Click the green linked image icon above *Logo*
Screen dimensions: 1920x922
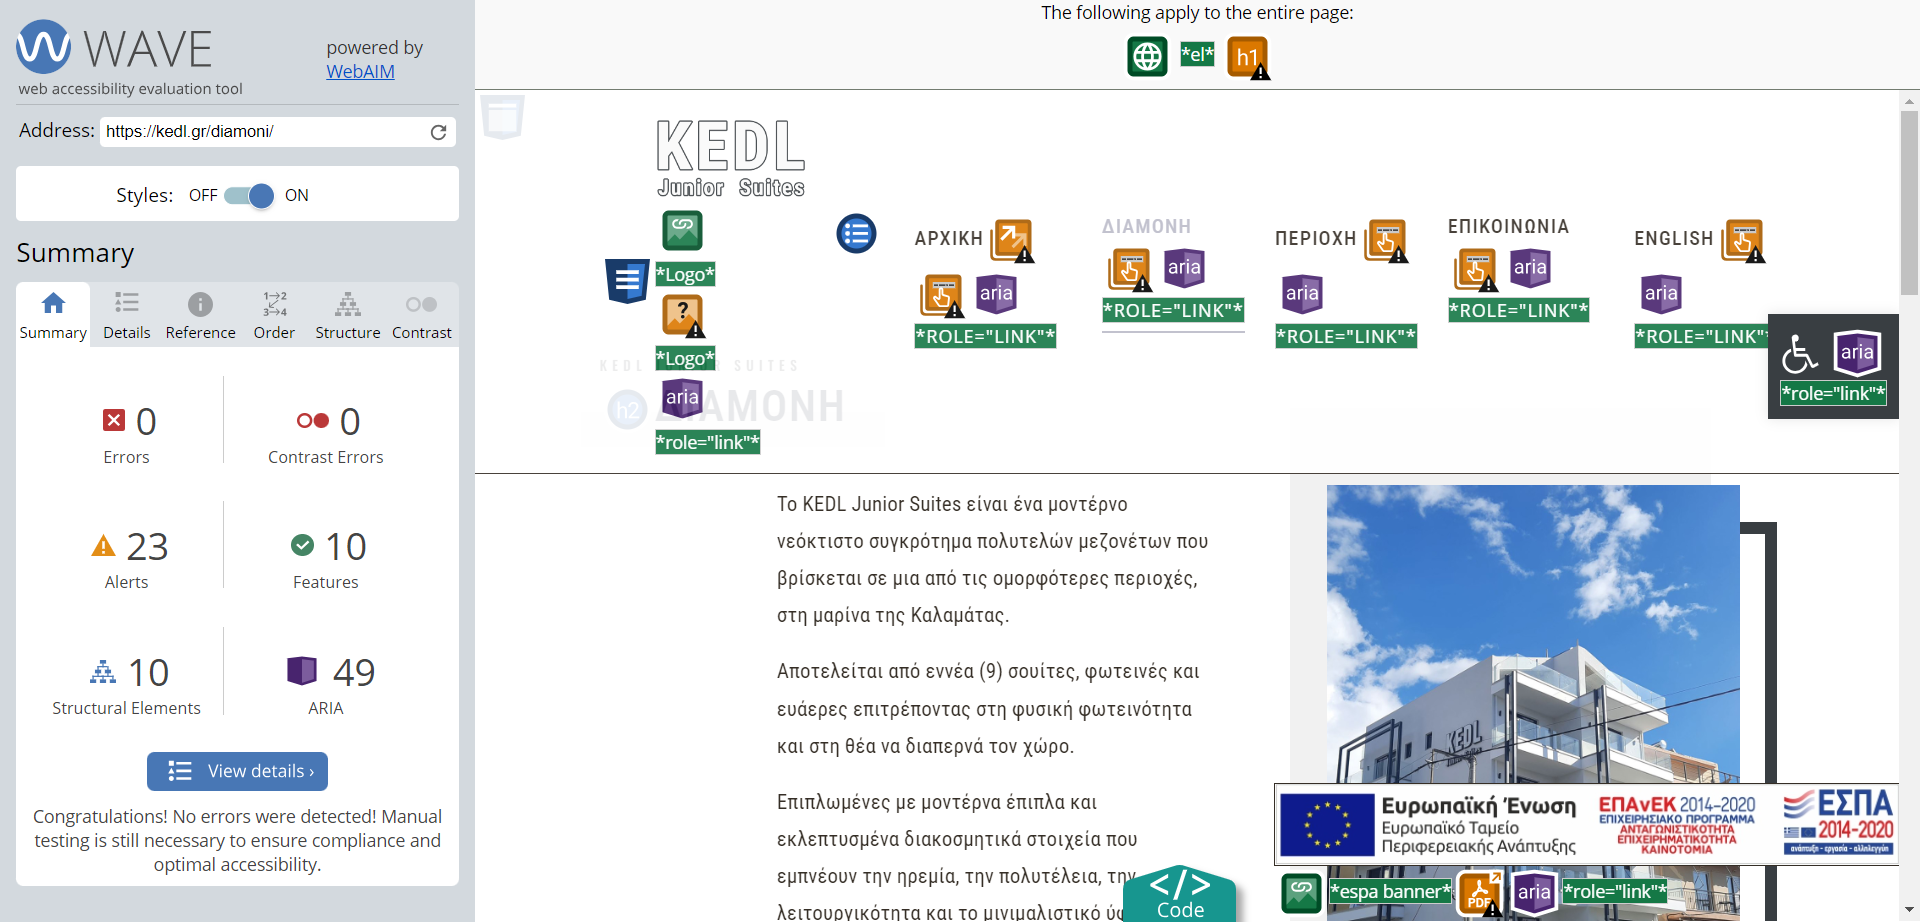(682, 230)
